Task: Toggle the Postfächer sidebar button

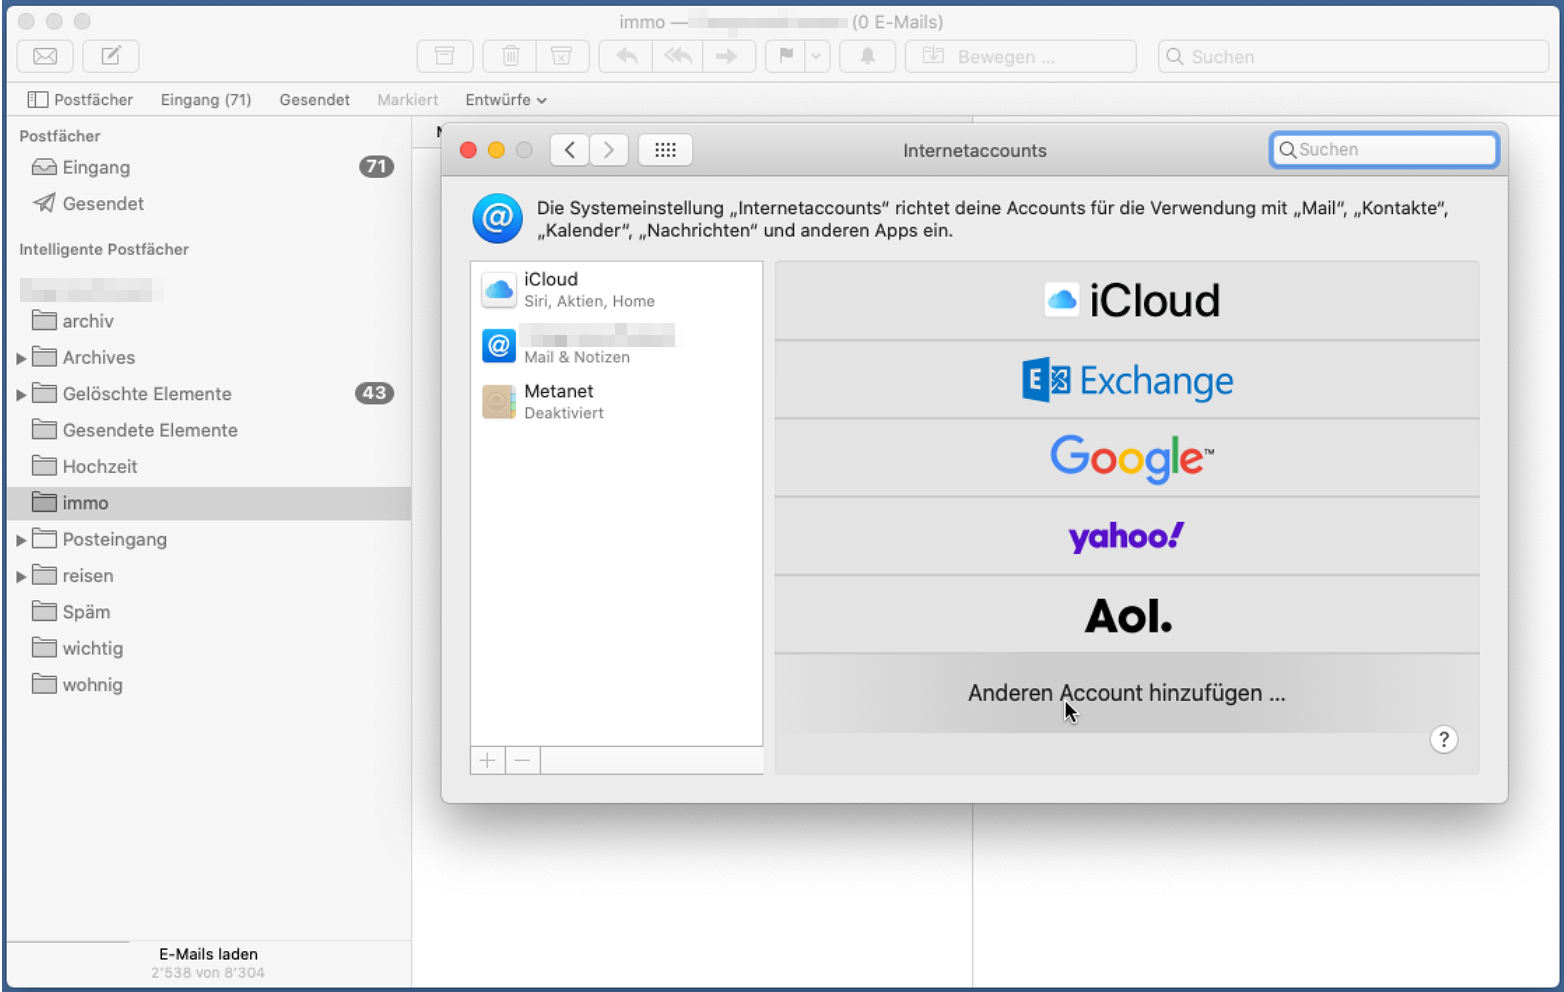Action: pos(80,100)
